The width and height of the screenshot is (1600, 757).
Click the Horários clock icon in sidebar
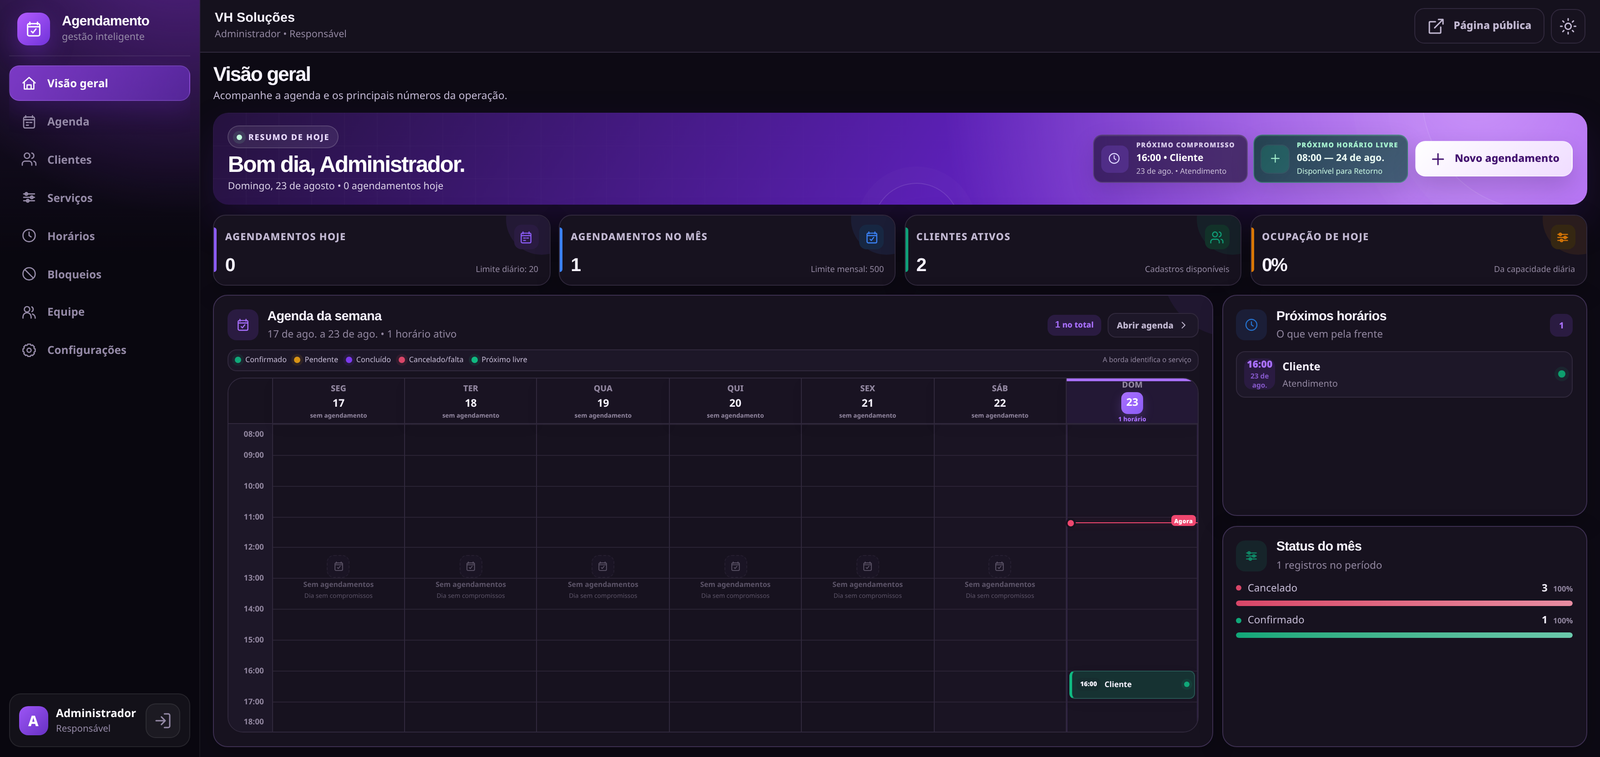29,236
